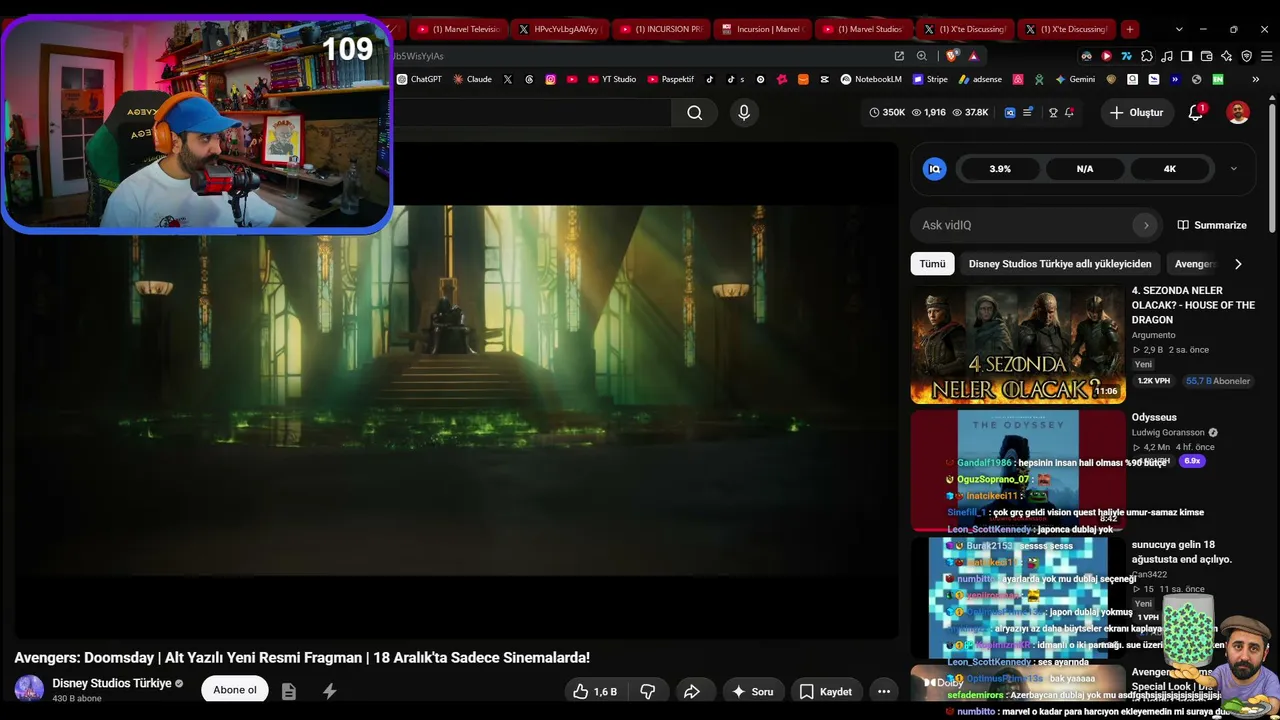Like the video showing 1,6 B
Viewport: 1280px width, 720px height.
(595, 691)
